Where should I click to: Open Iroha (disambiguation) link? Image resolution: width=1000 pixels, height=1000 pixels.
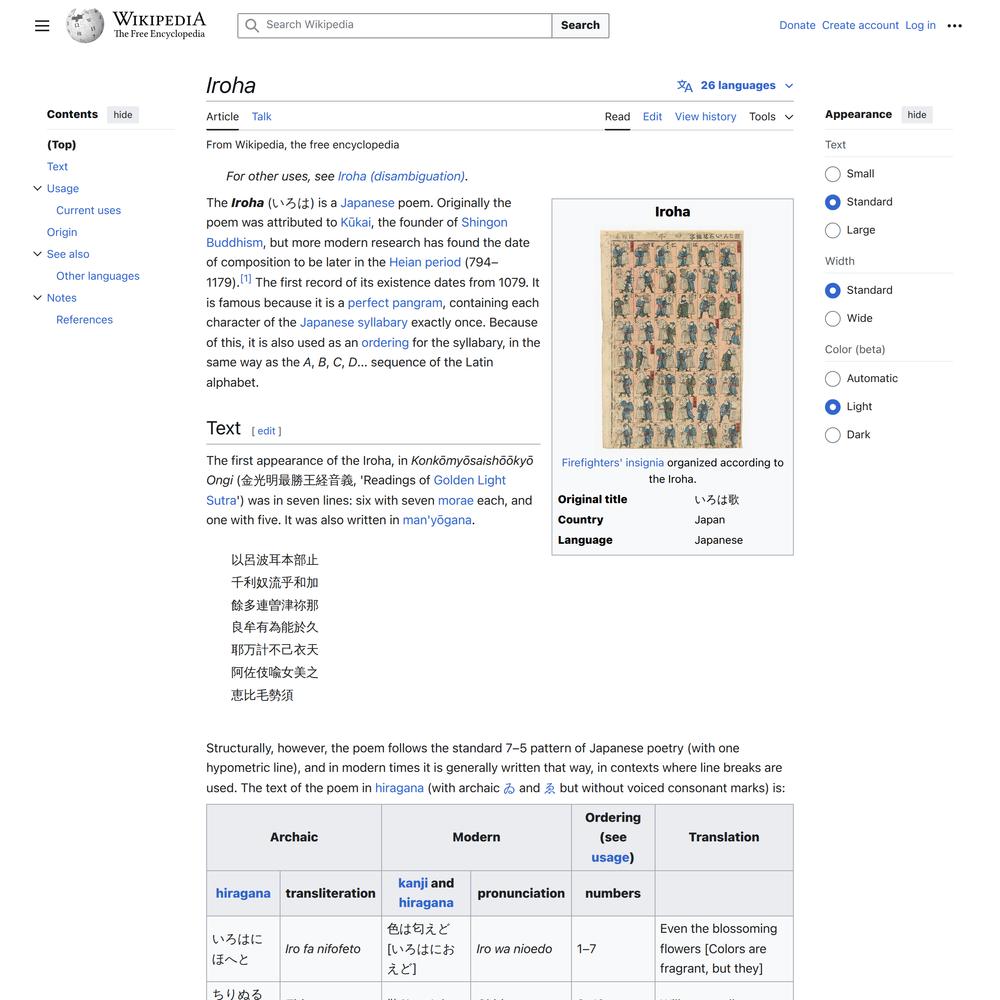[401, 176]
